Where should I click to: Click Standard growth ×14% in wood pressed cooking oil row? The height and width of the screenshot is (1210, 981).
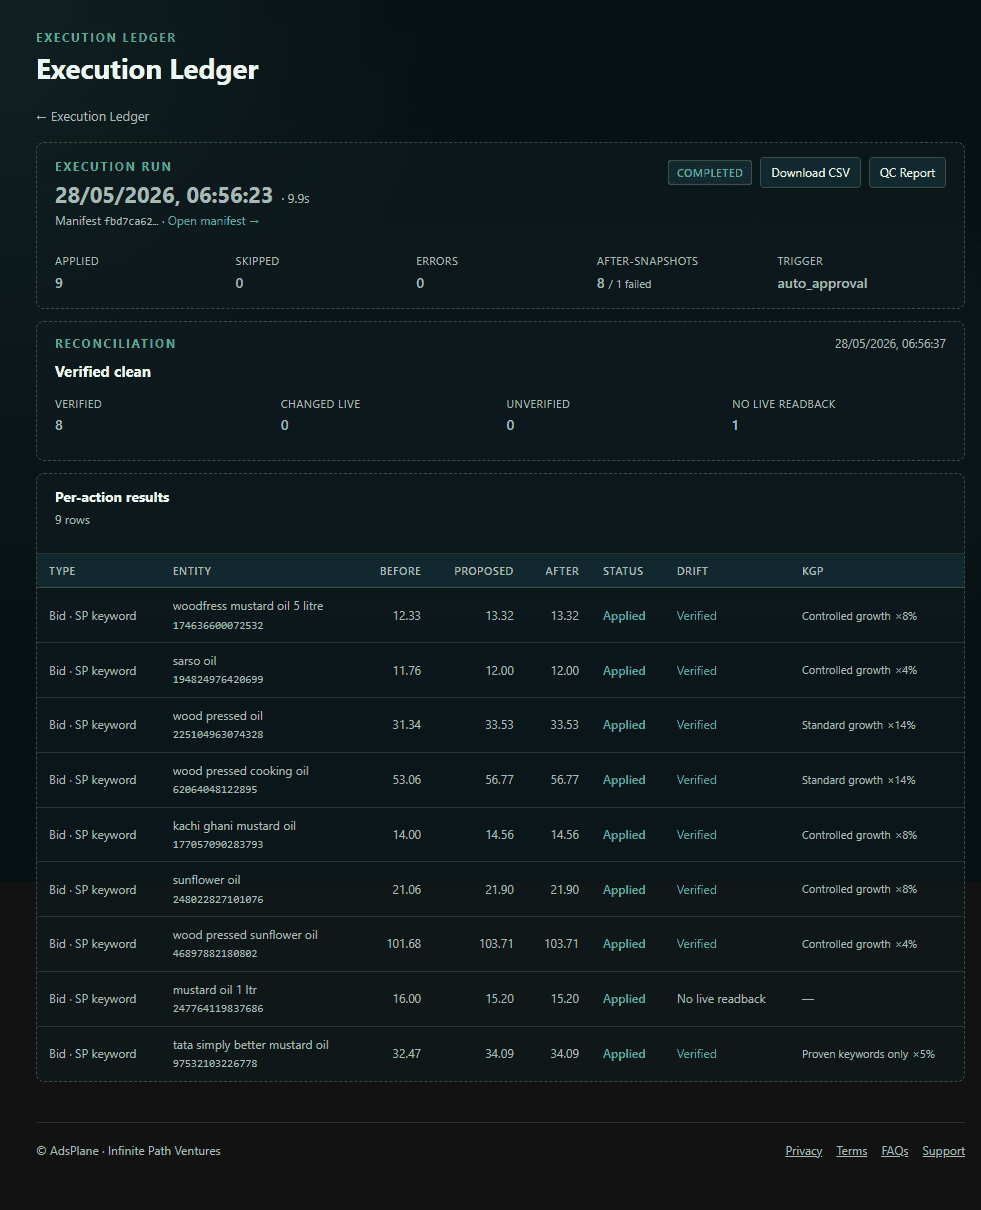point(858,780)
